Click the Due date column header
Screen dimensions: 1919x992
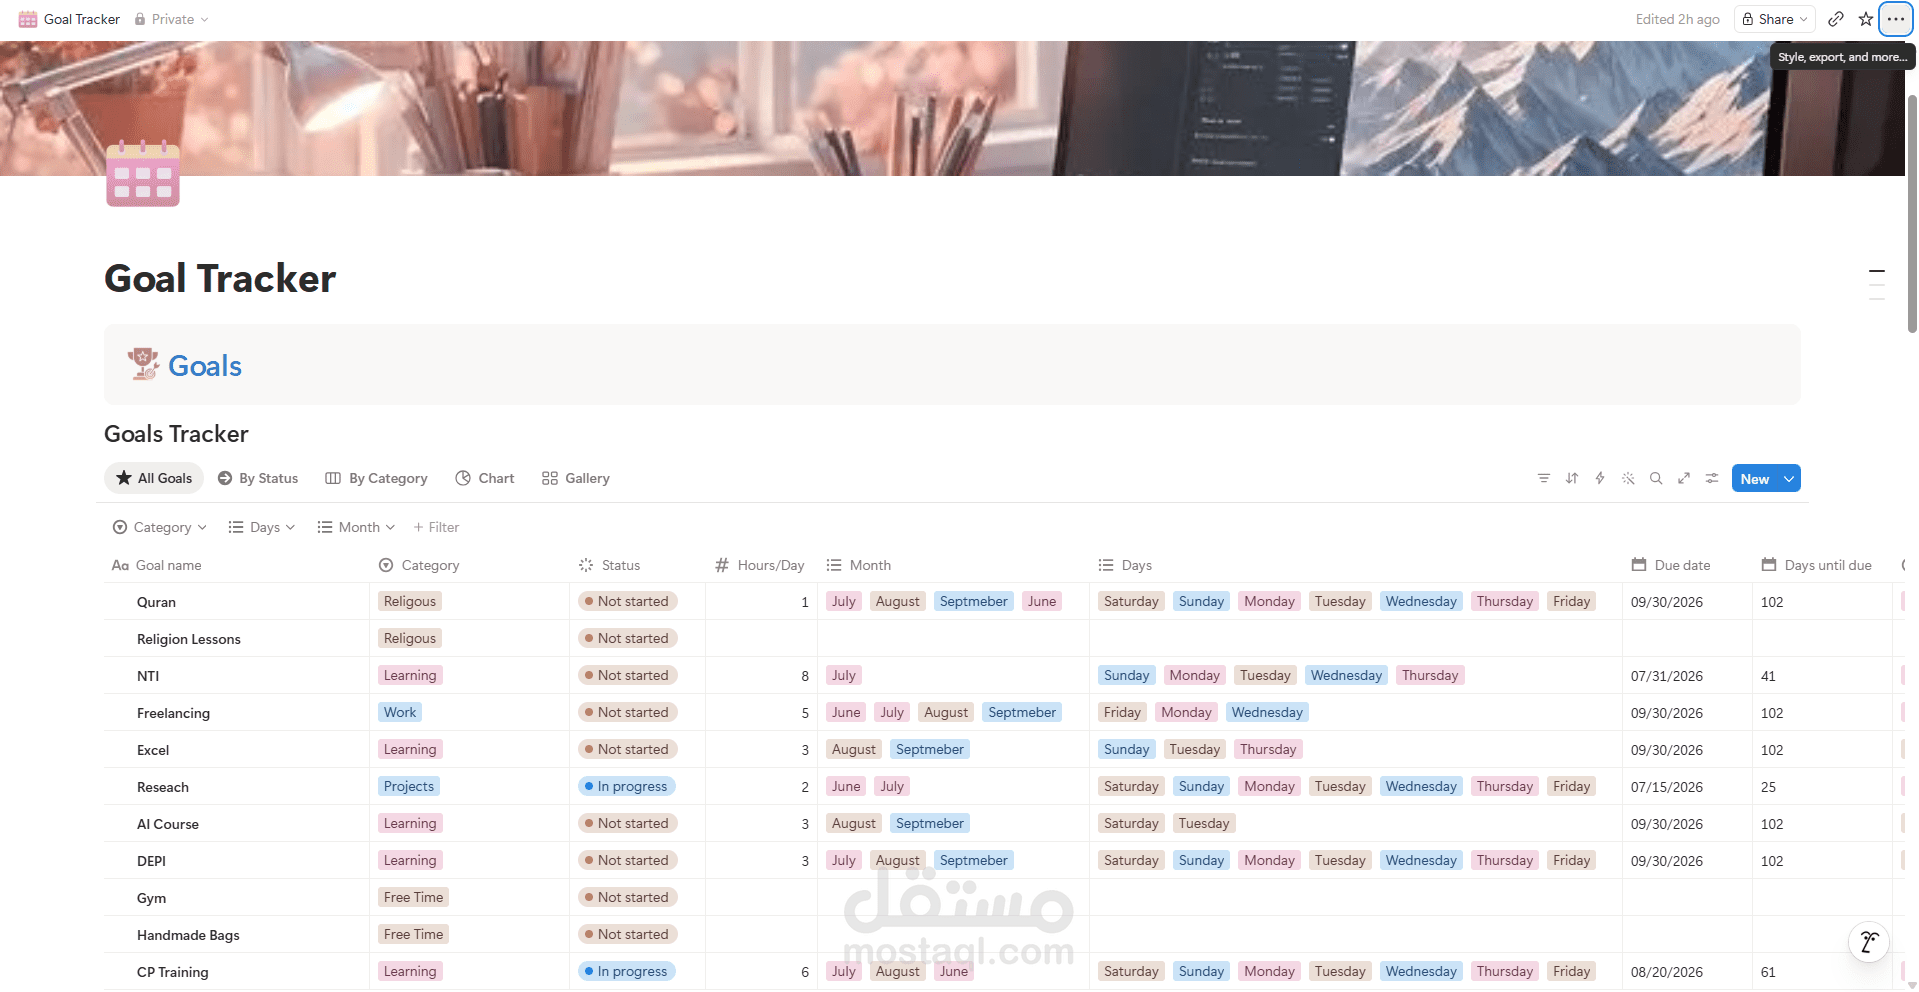[x=1688, y=565]
